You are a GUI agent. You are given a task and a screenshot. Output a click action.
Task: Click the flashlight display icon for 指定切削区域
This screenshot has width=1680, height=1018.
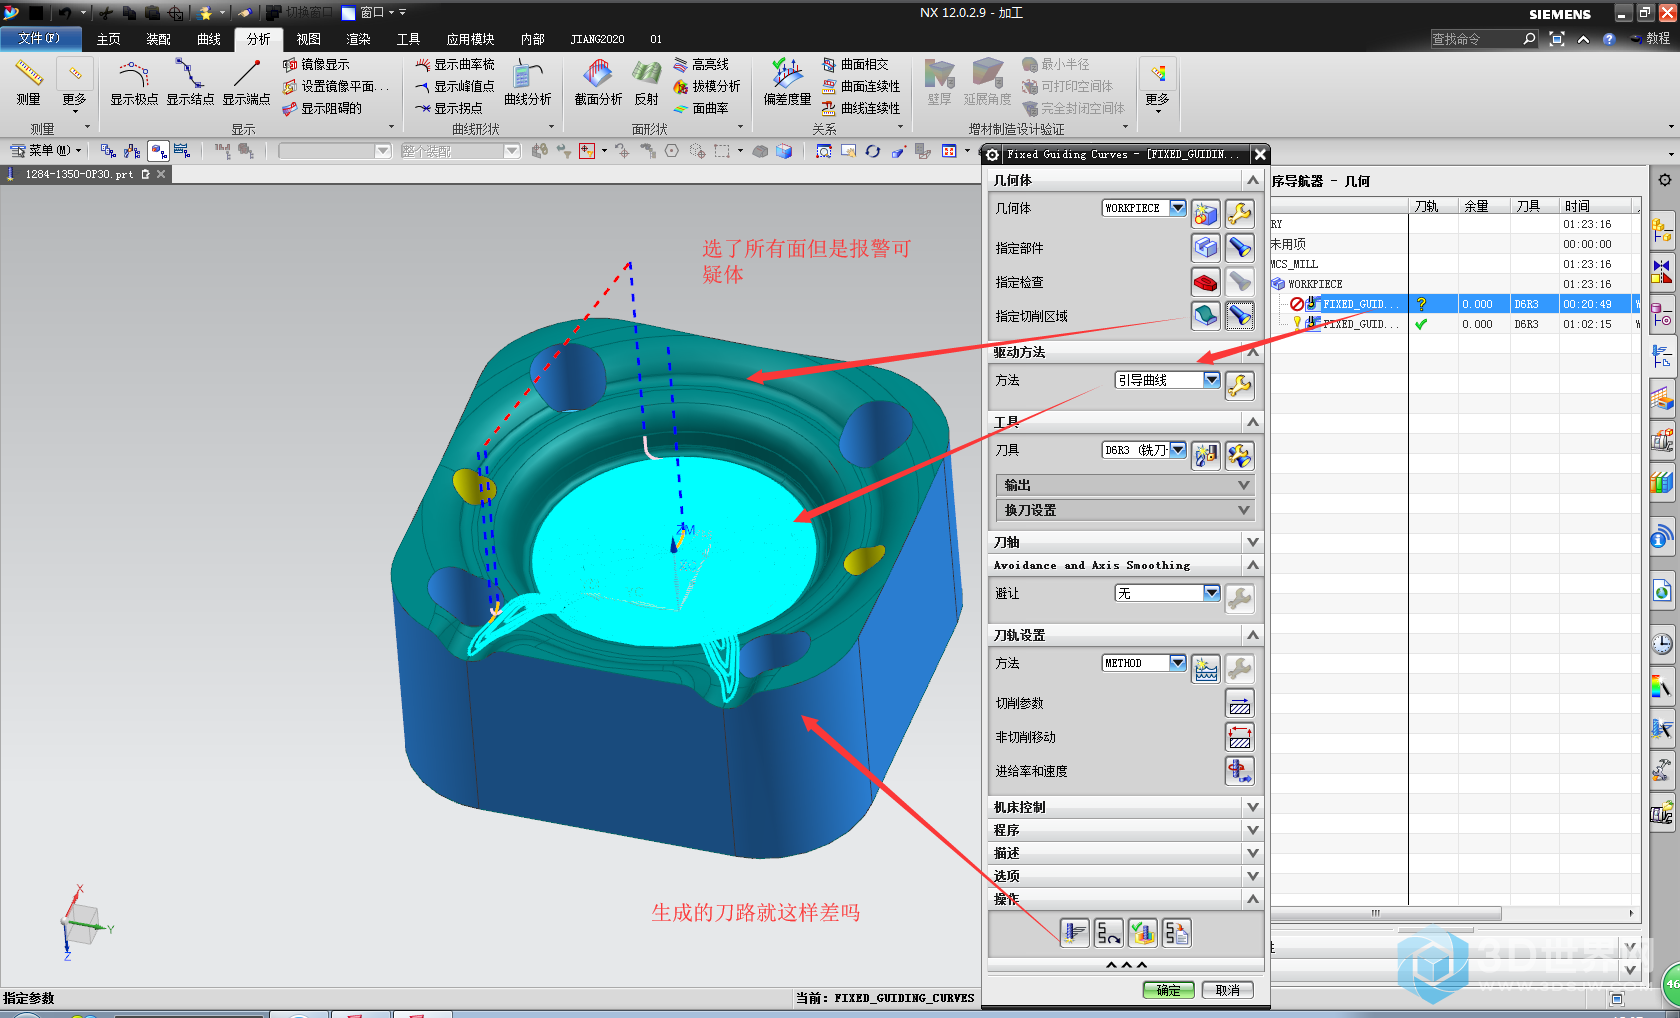(x=1240, y=316)
